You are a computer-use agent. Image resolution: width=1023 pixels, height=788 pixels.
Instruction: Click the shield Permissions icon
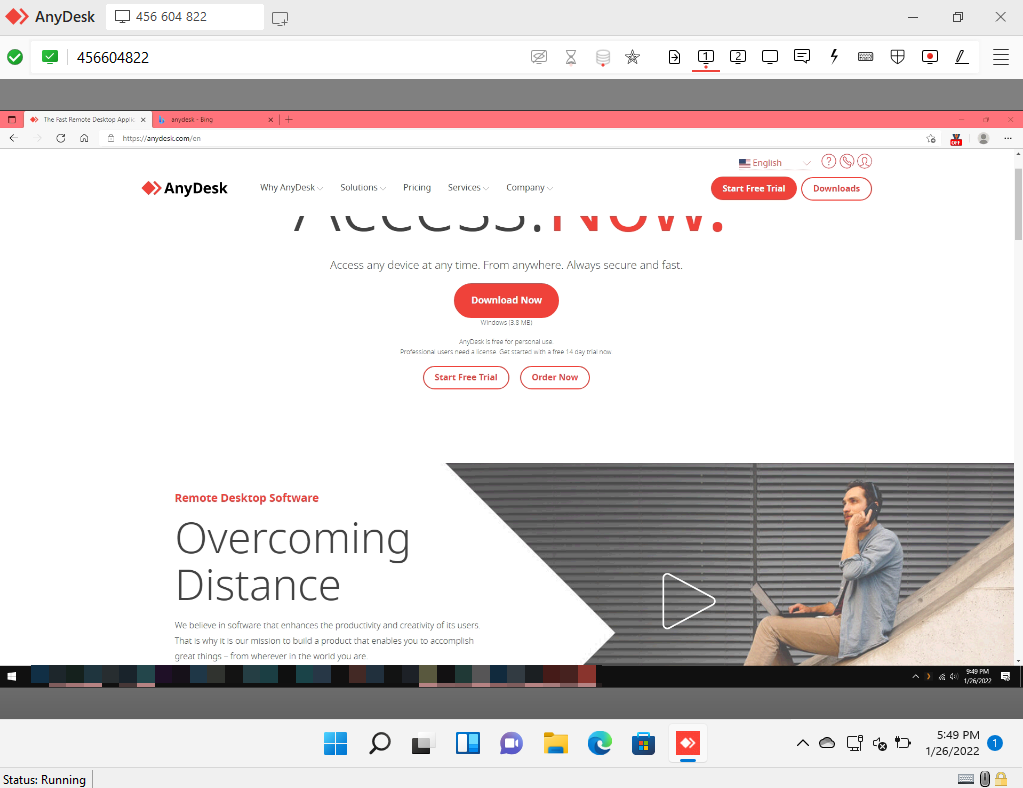click(x=898, y=57)
